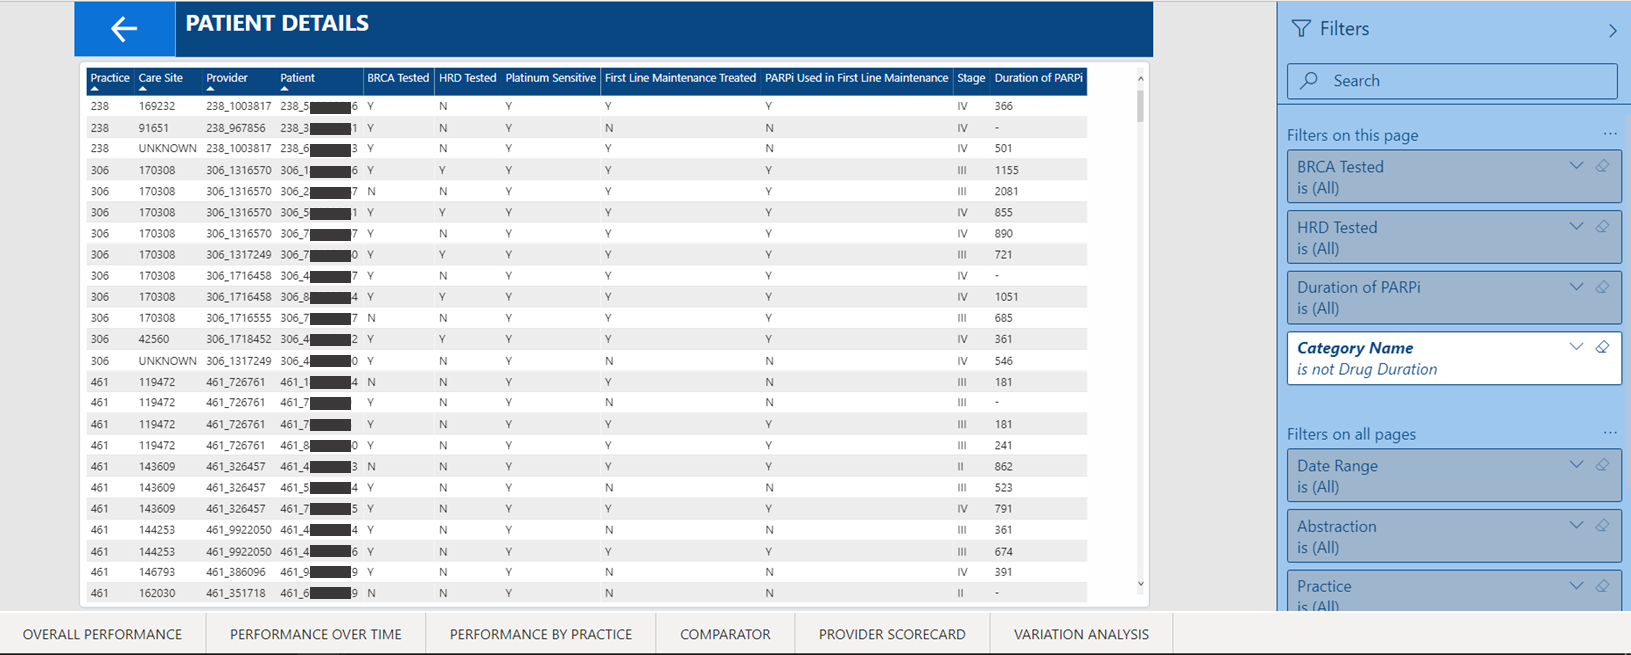Expand the BRCA Tested filter card
Image resolution: width=1631 pixels, height=655 pixels.
1576,166
